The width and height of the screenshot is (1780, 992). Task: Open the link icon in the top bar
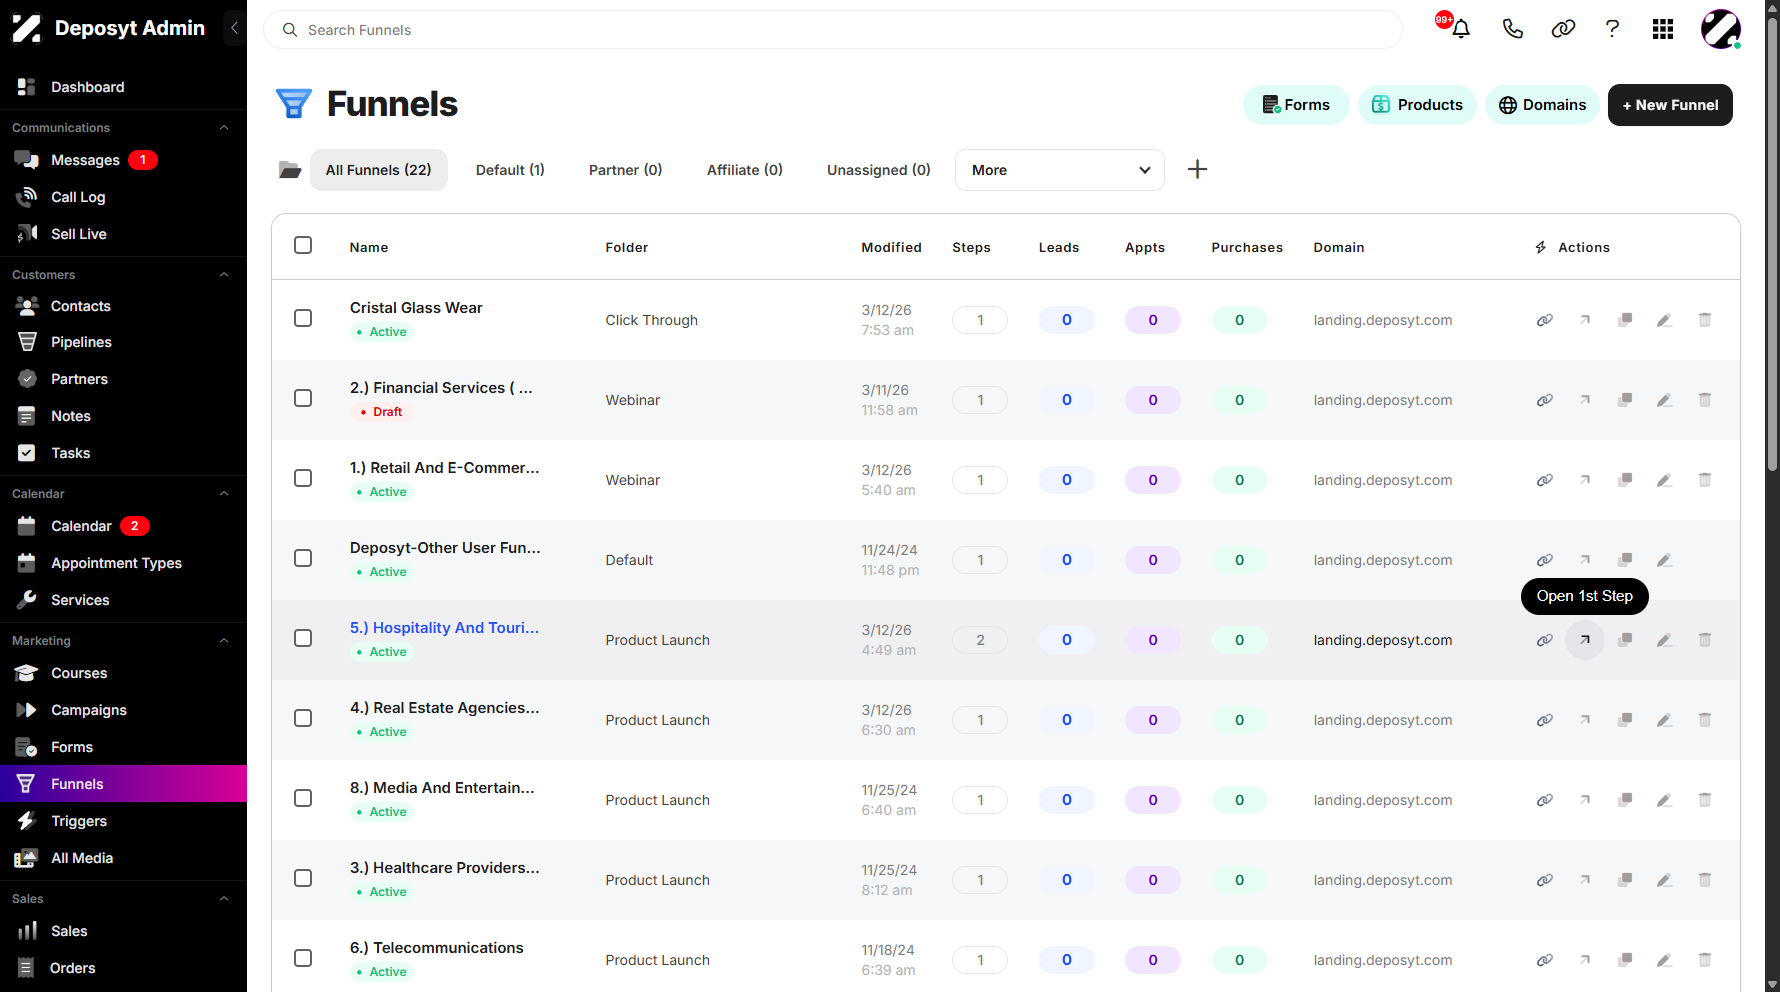[1563, 29]
